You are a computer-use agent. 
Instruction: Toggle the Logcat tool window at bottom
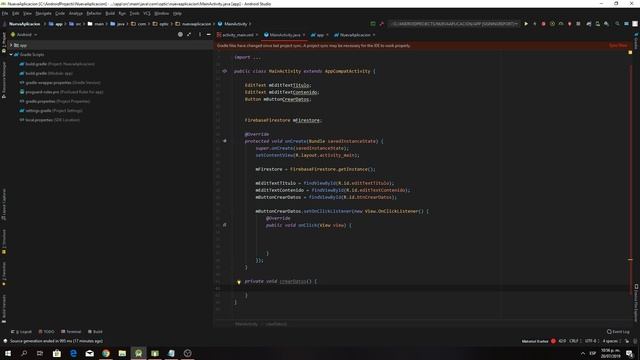pyautogui.click(x=22, y=331)
